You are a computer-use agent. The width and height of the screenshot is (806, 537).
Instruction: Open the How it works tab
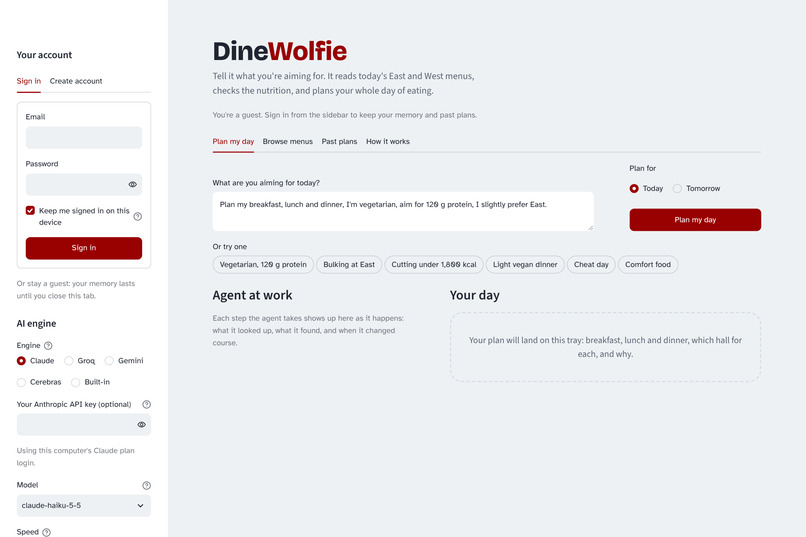388,142
